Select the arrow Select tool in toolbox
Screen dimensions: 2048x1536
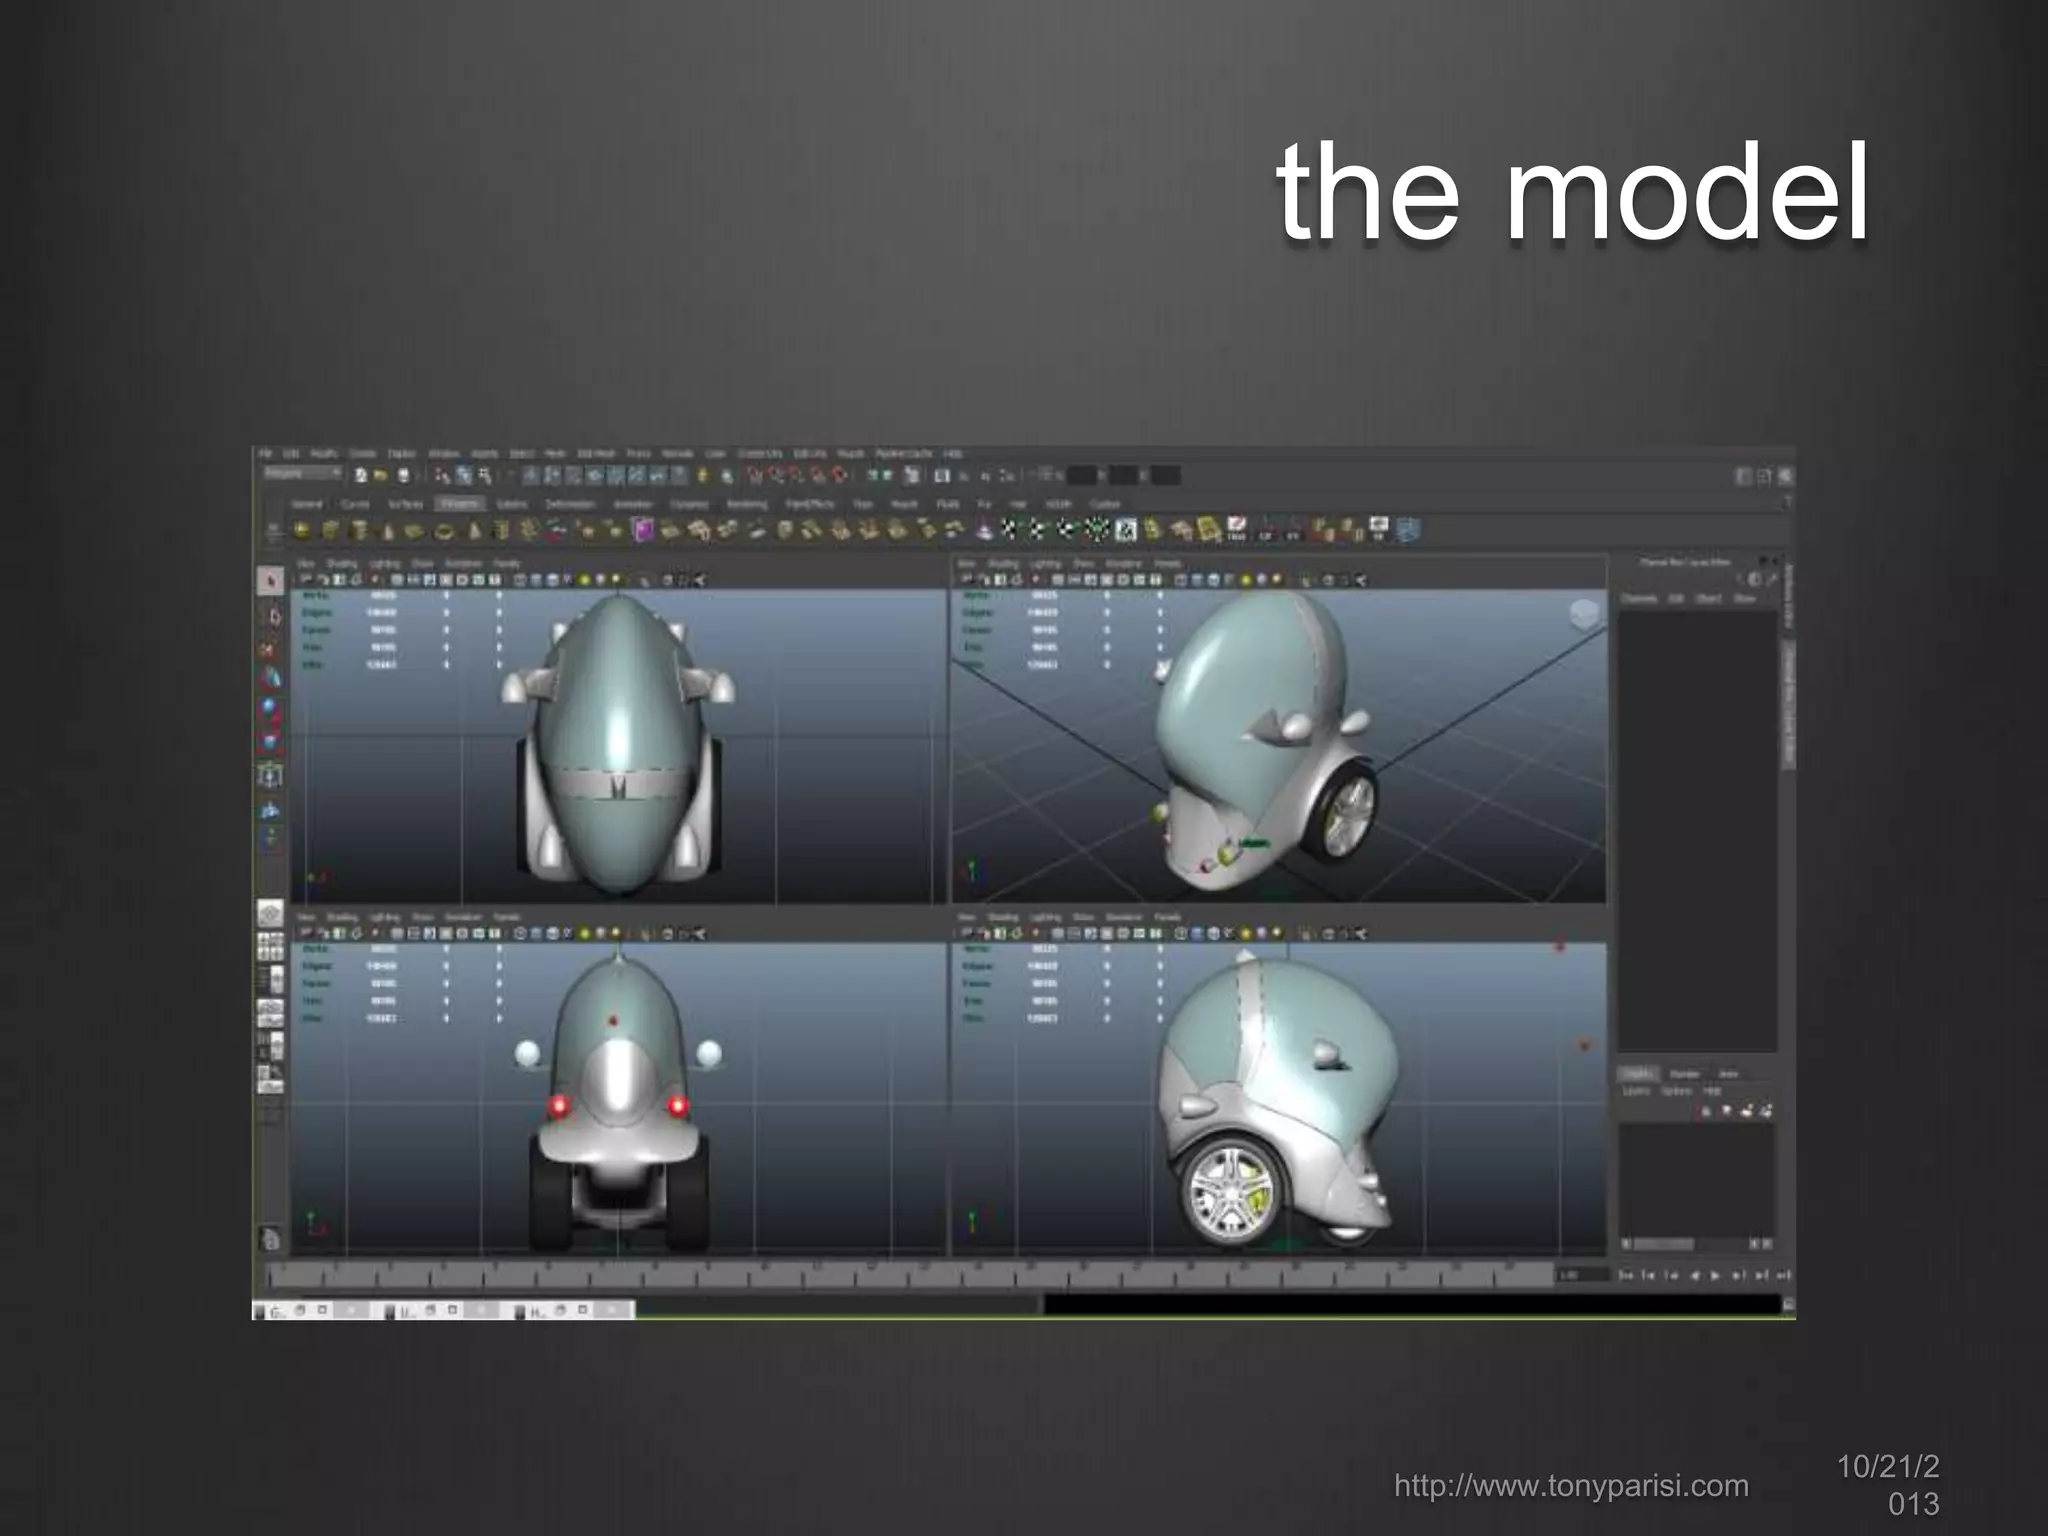(x=270, y=581)
